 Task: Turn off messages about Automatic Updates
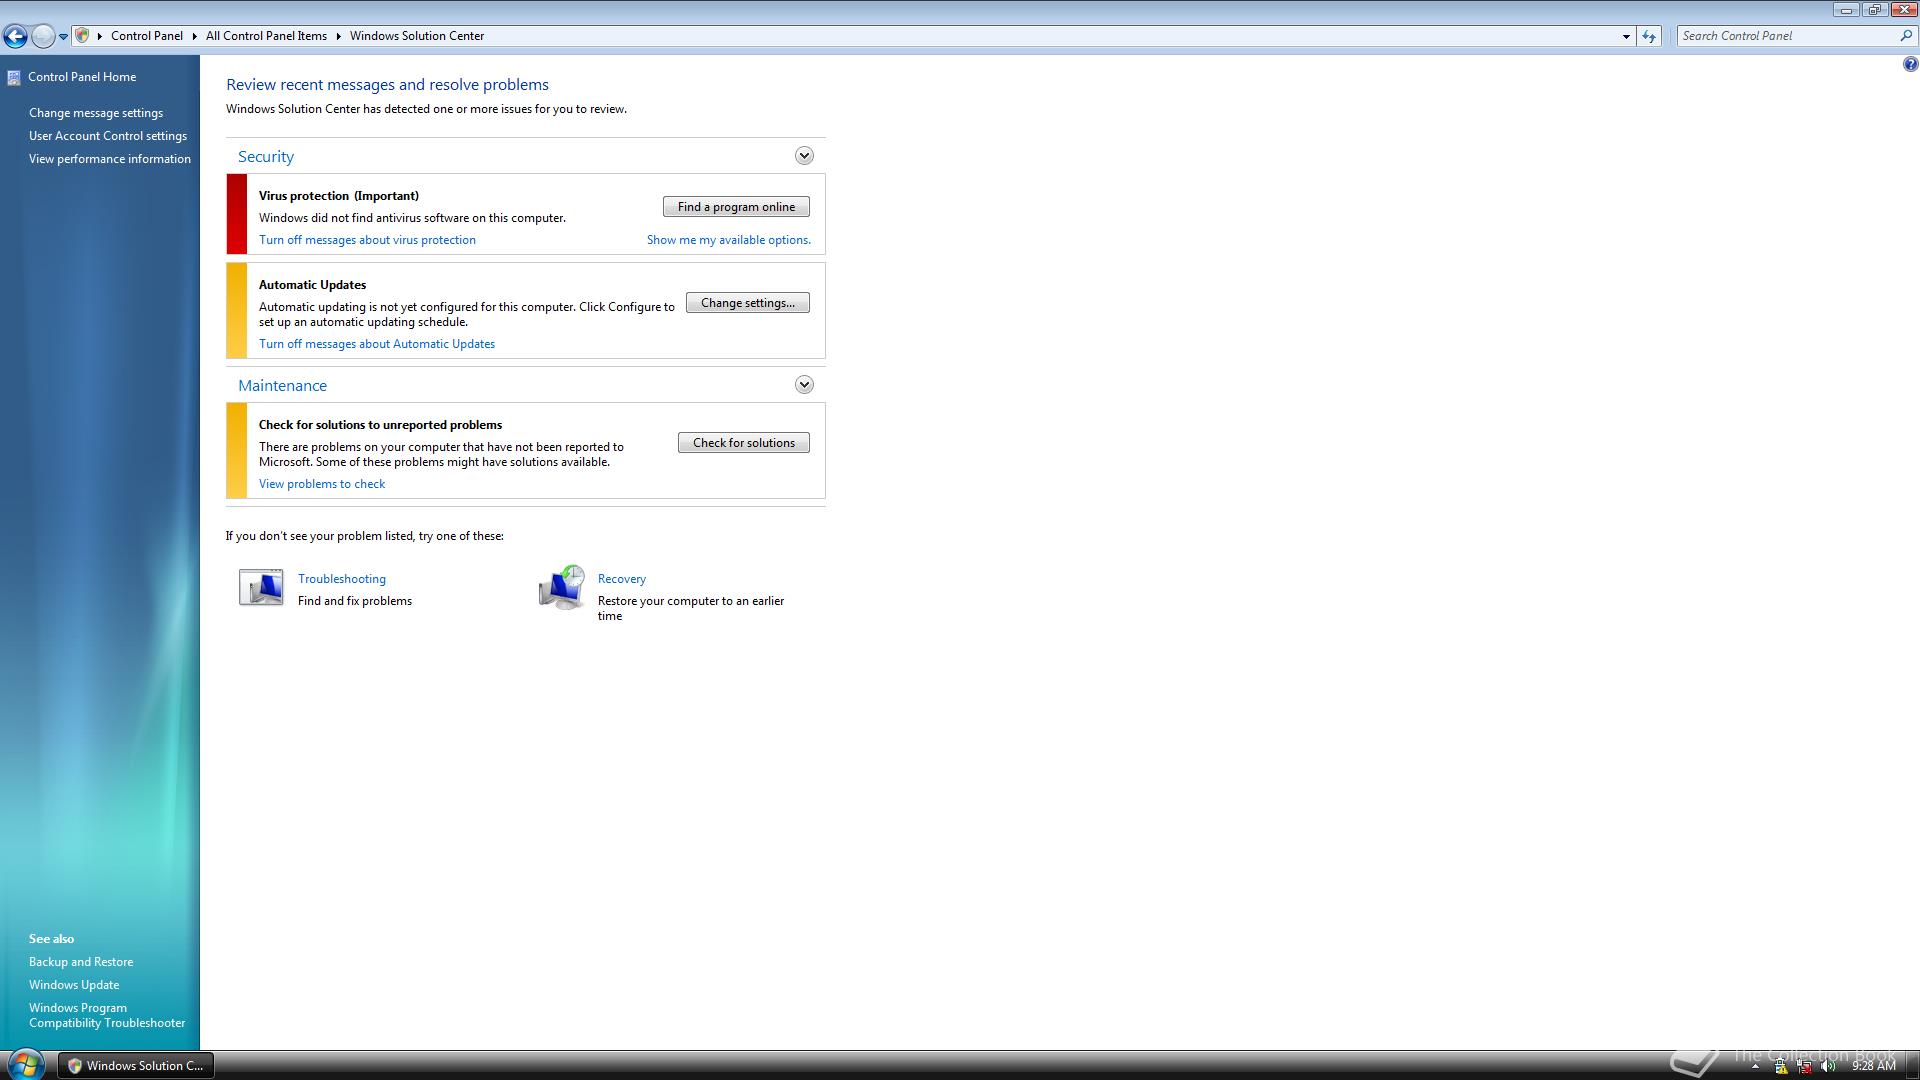(377, 344)
